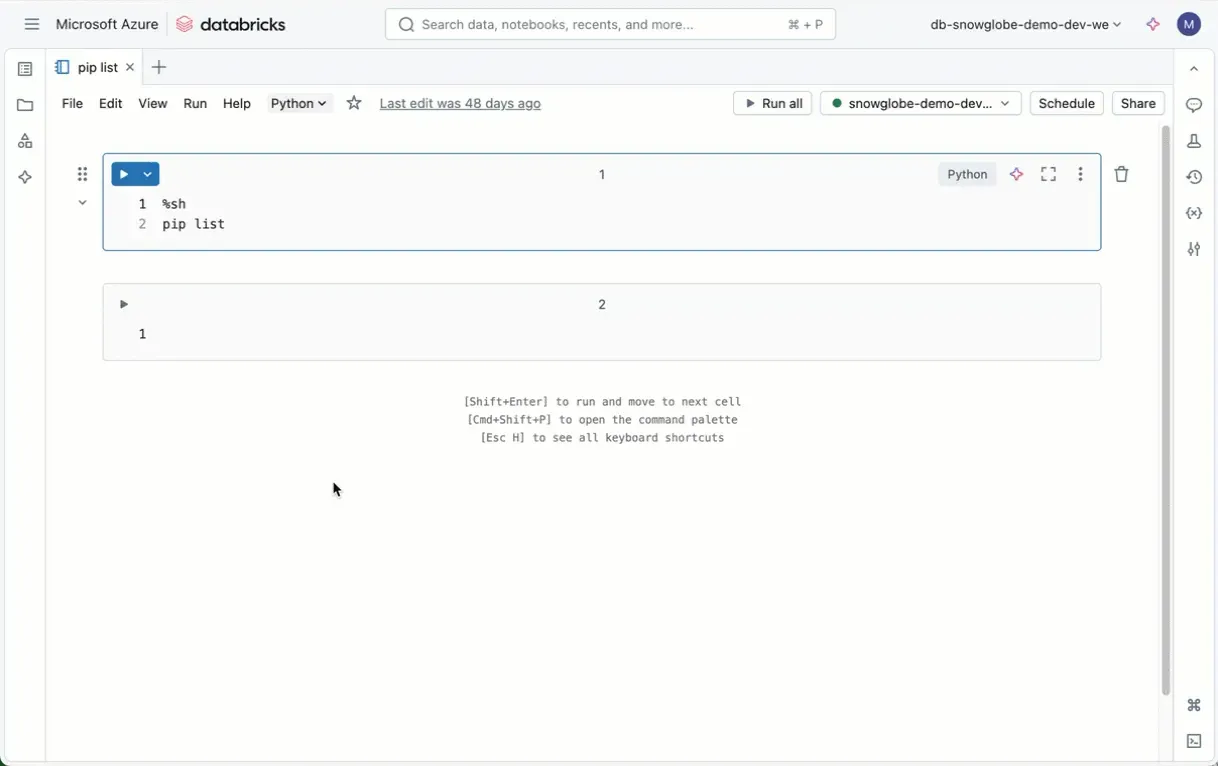This screenshot has width=1218, height=766.
Task: Favorite the notebook with the star icon
Action: (x=354, y=103)
